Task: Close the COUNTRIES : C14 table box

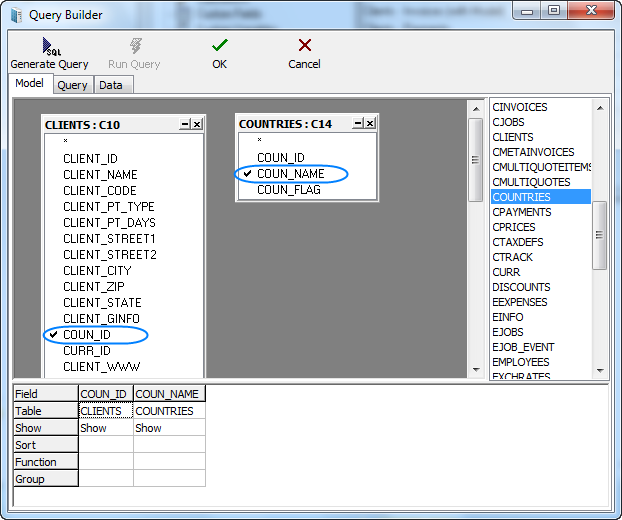Action: coord(370,123)
